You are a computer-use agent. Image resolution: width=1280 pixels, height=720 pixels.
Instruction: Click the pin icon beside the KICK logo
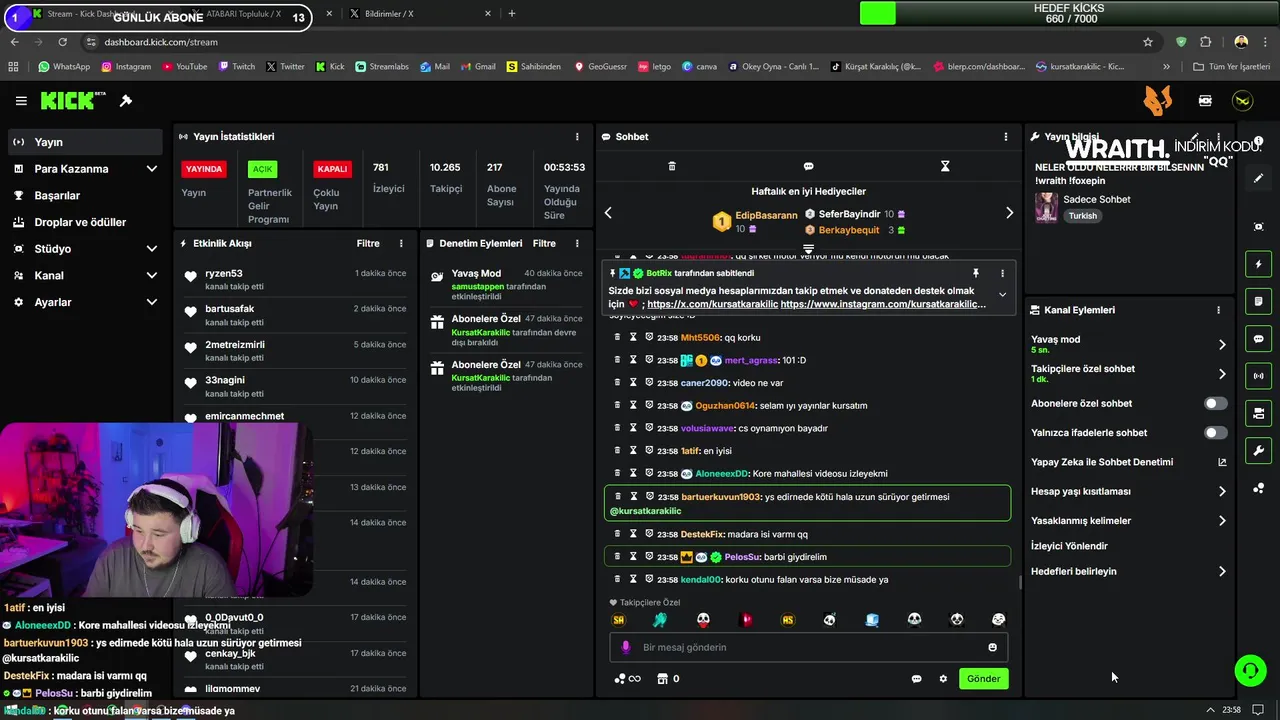(x=126, y=101)
